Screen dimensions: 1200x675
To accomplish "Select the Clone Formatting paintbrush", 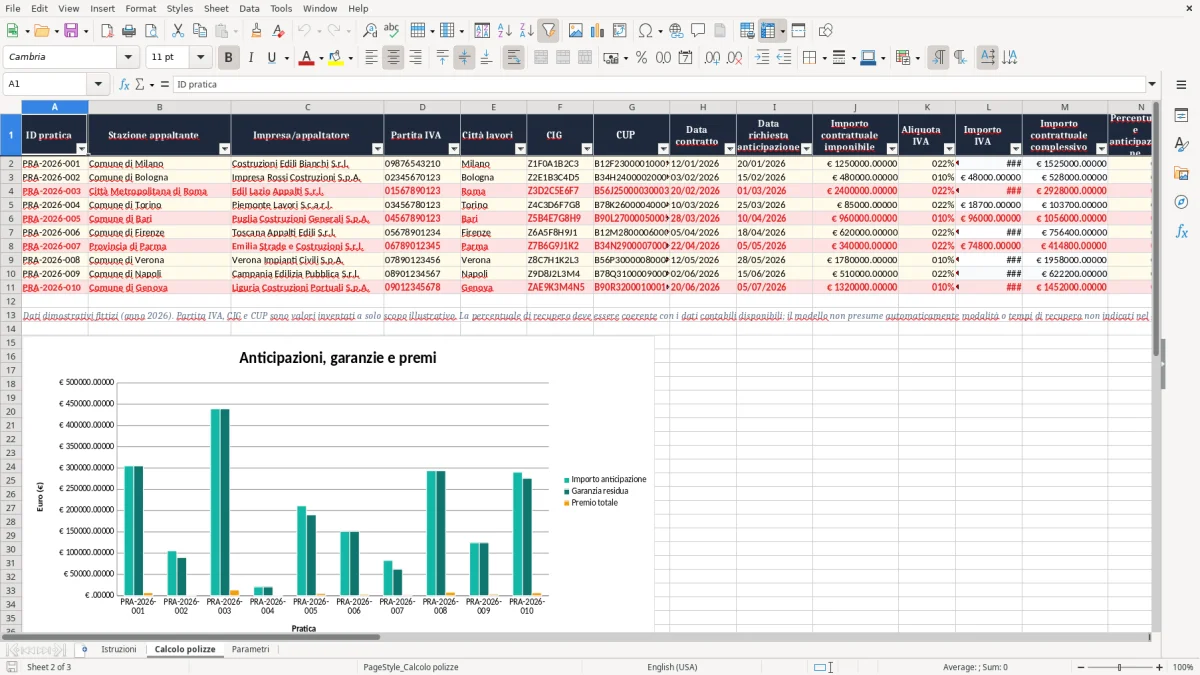I will 256,31.
